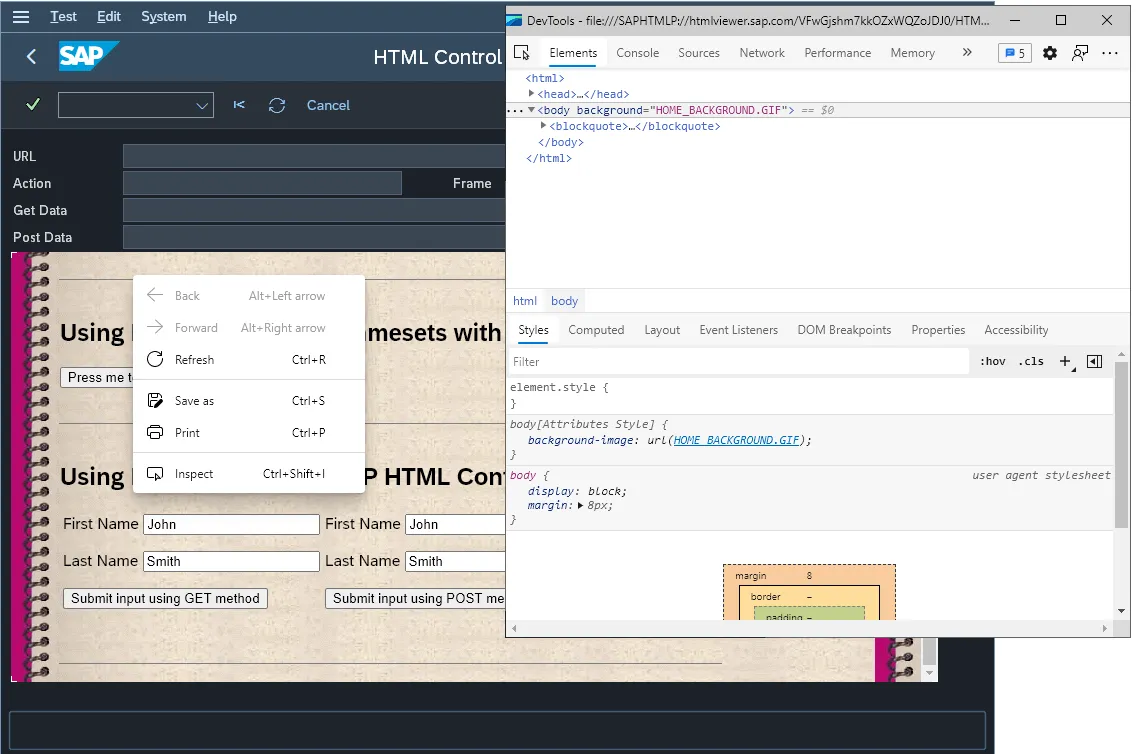
Task: Open the issues counter showing 5
Action: 1014,53
